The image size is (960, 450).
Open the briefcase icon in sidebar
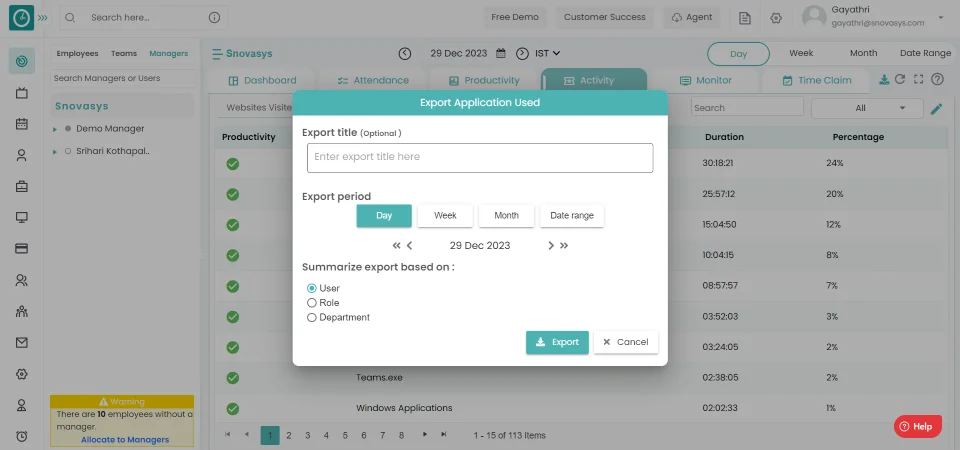point(21,186)
